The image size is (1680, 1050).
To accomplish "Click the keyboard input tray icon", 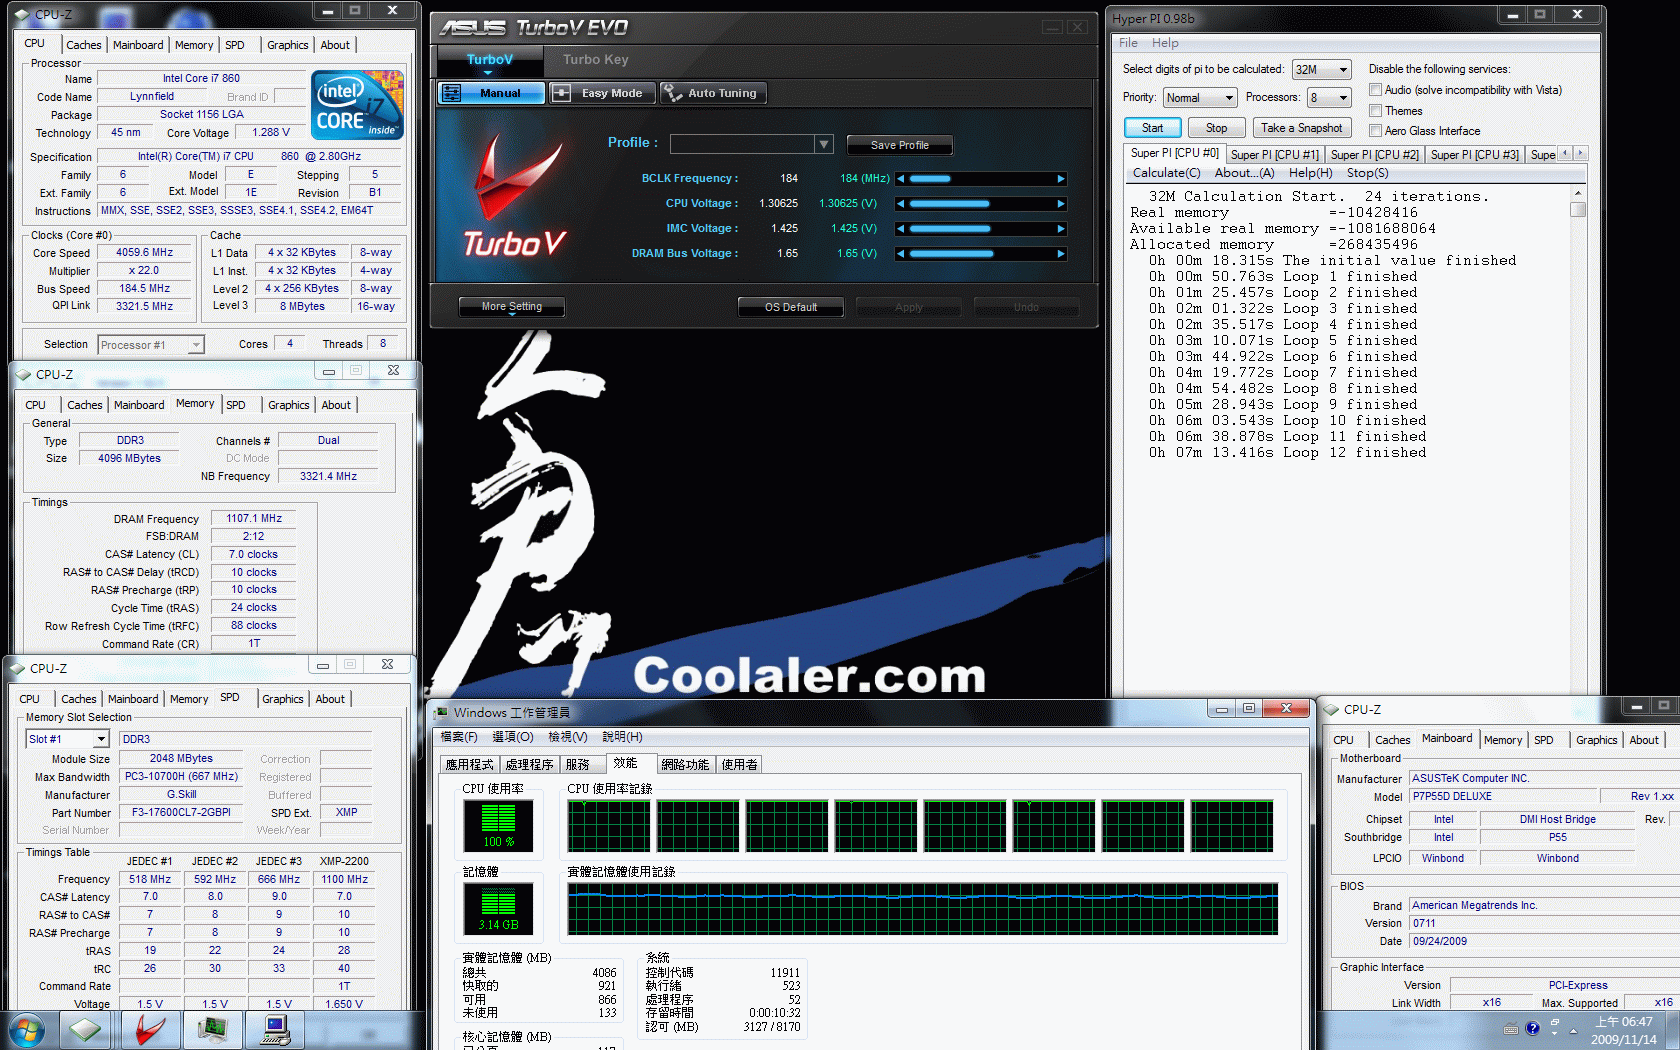I will [x=1511, y=1029].
